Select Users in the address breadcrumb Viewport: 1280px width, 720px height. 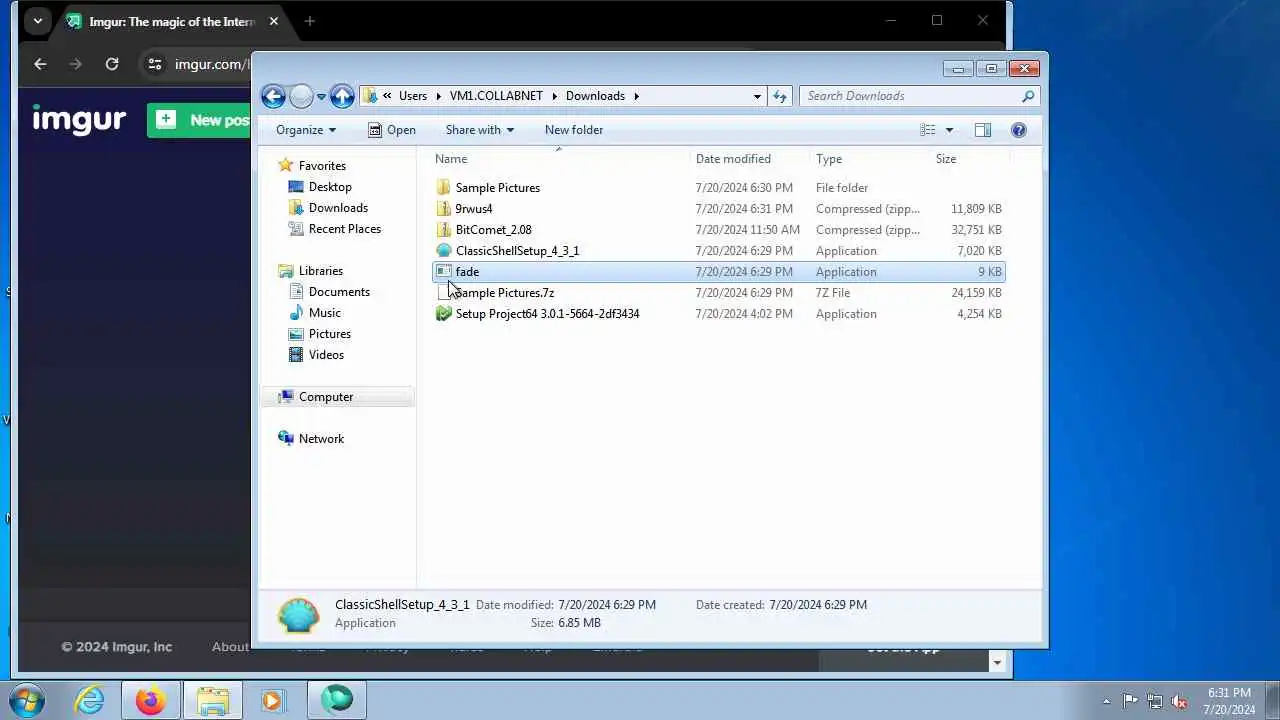413,96
